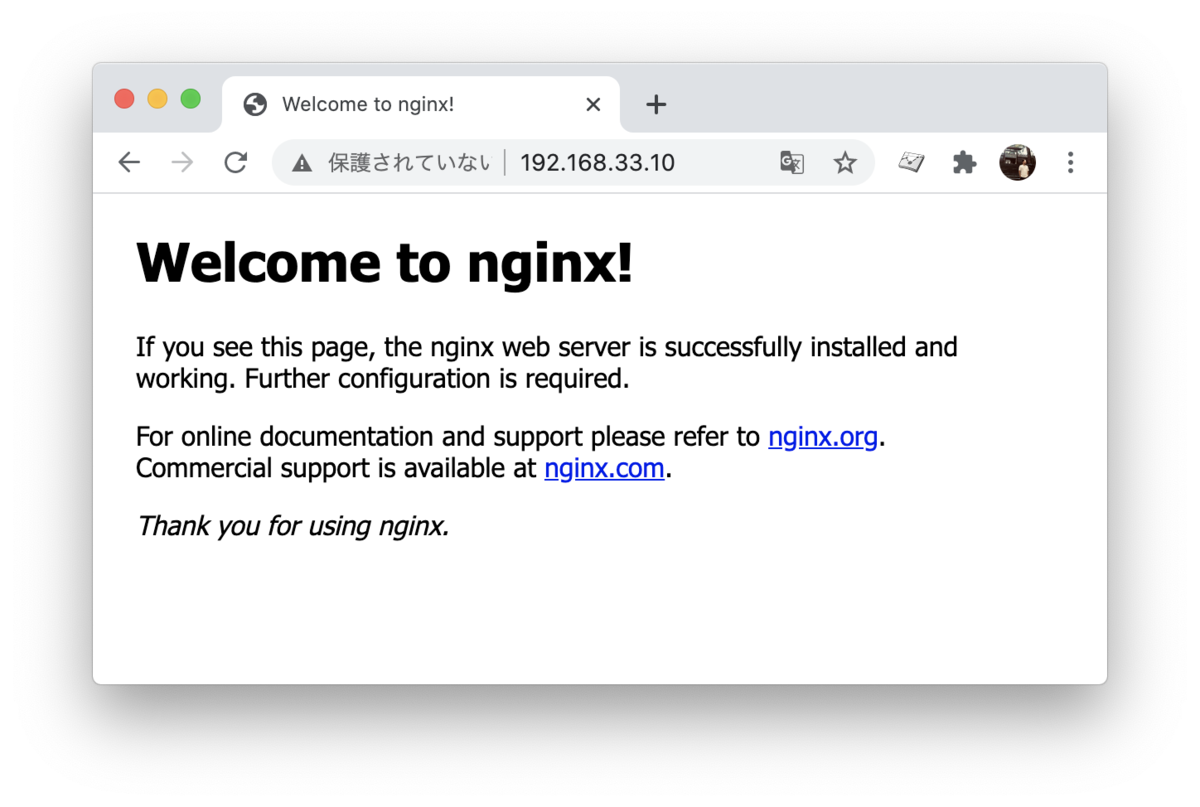Click the 保護されていない security label
The height and width of the screenshot is (807, 1200).
409,163
